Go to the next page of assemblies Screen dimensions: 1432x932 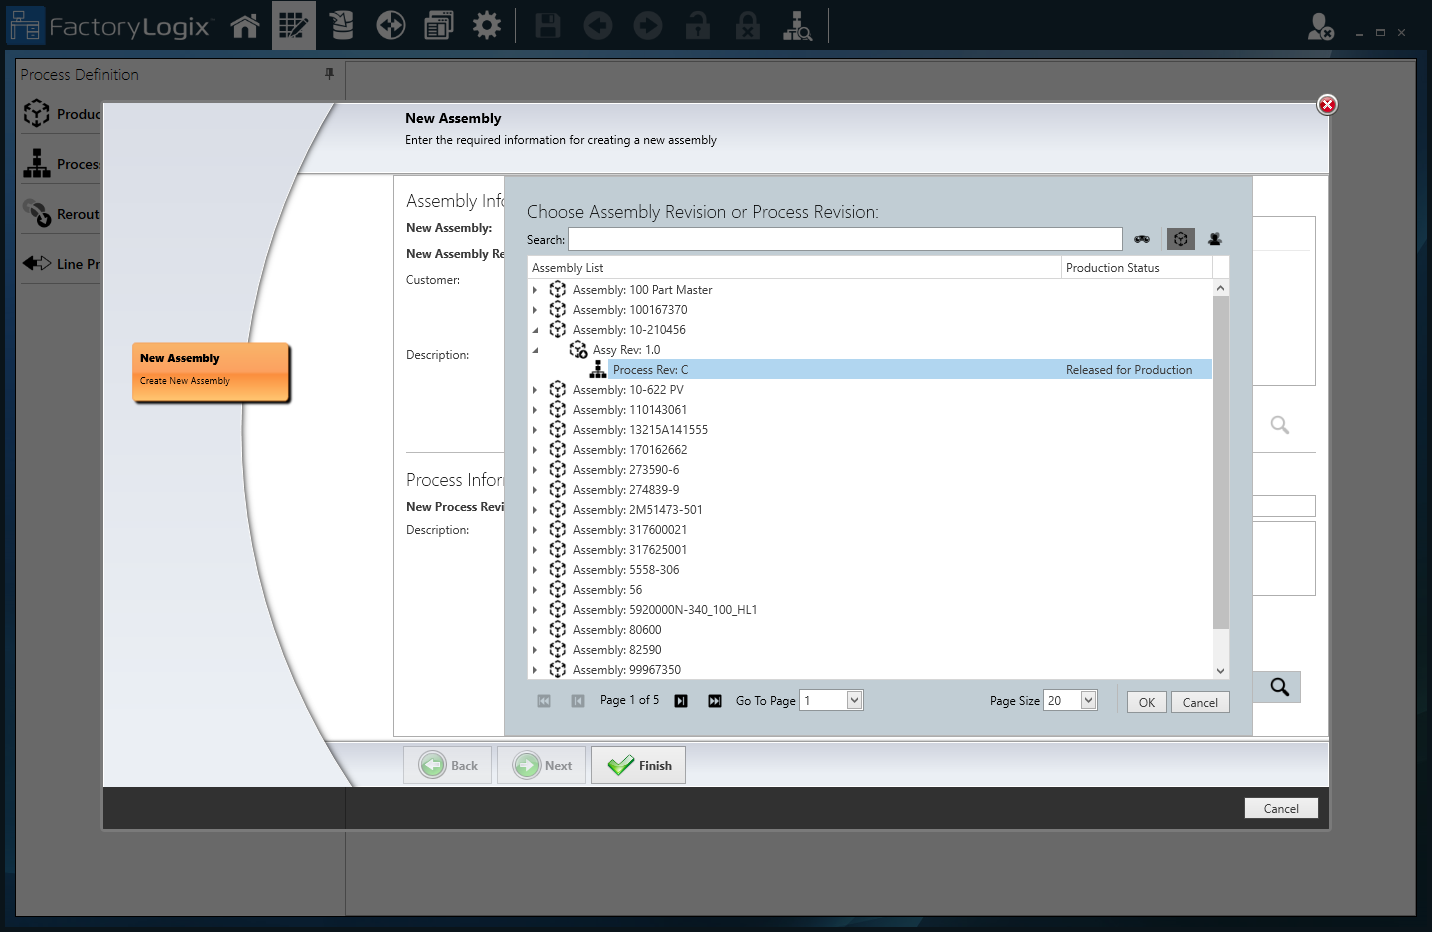[681, 701]
